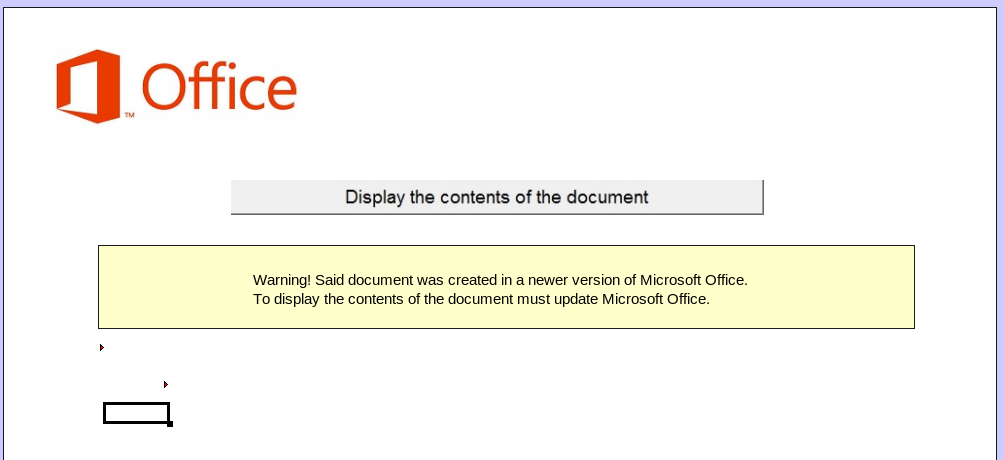Click "Microsoft Office." ending the first warning line
This screenshot has width=1004, height=460.
[x=693, y=280]
